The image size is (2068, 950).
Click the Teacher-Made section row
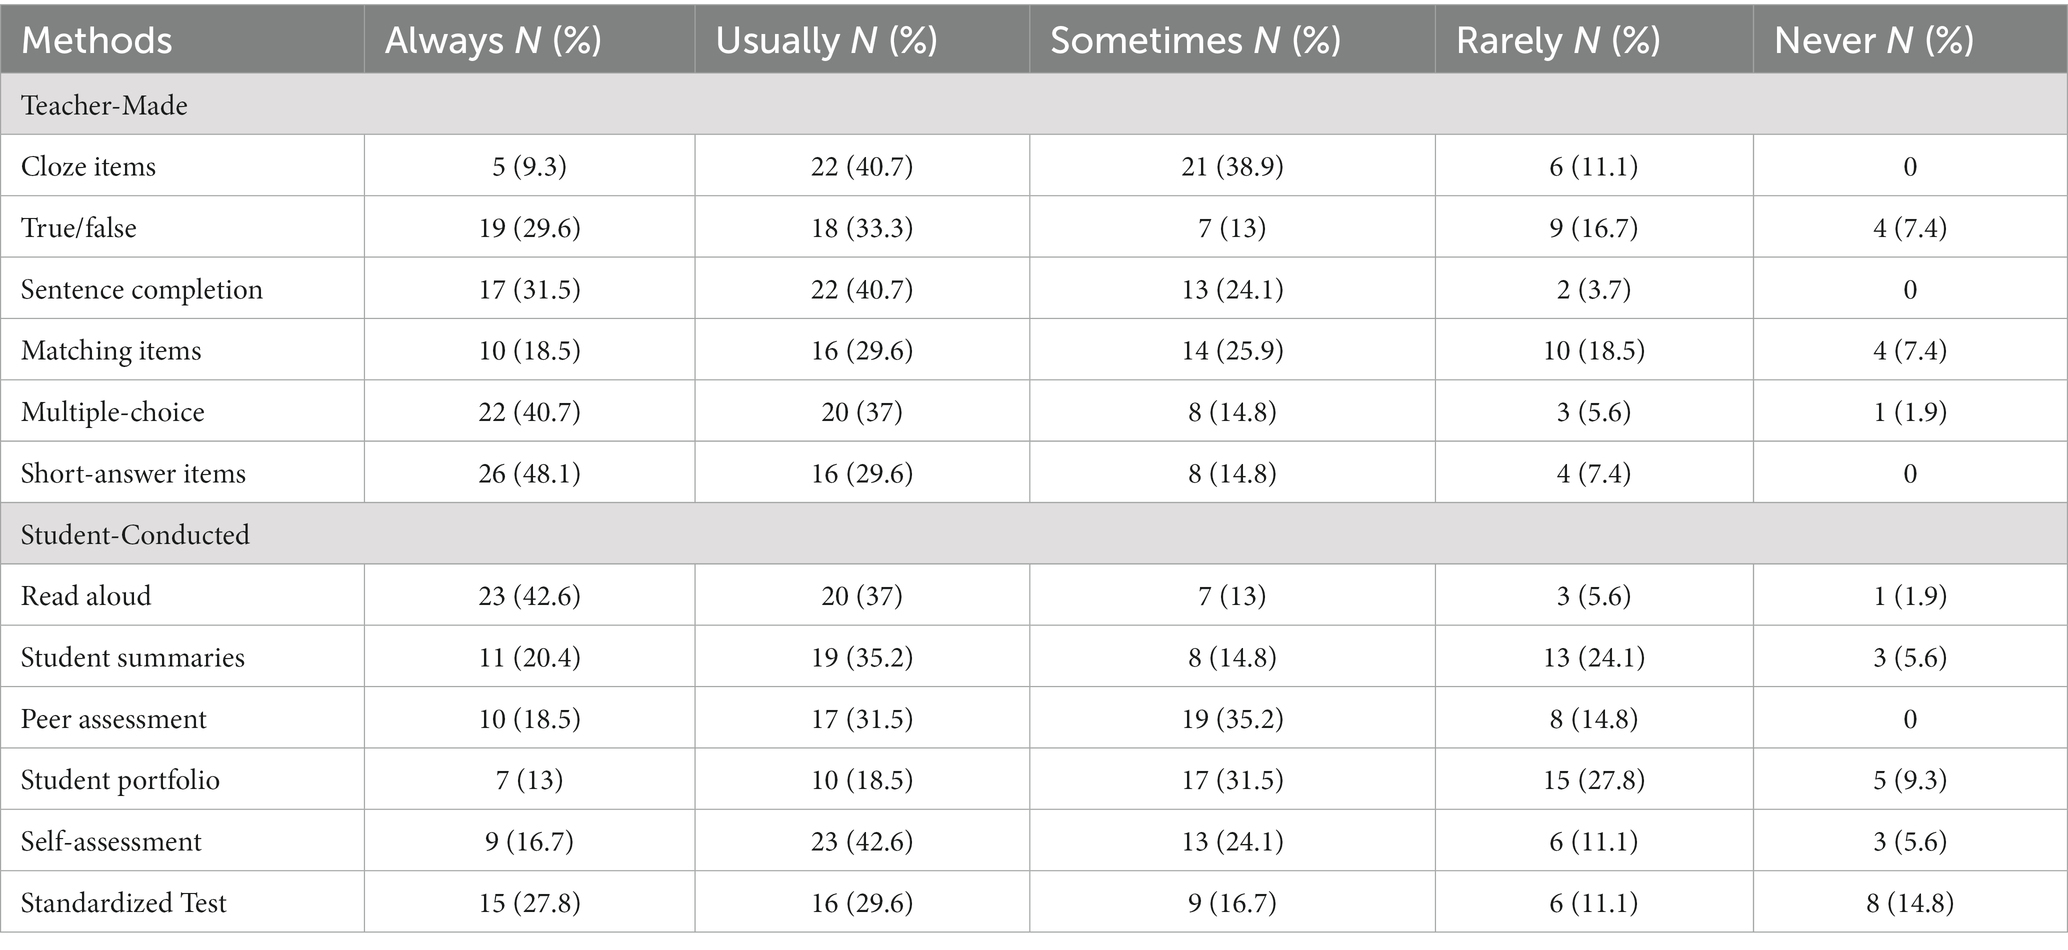[x=1034, y=105]
